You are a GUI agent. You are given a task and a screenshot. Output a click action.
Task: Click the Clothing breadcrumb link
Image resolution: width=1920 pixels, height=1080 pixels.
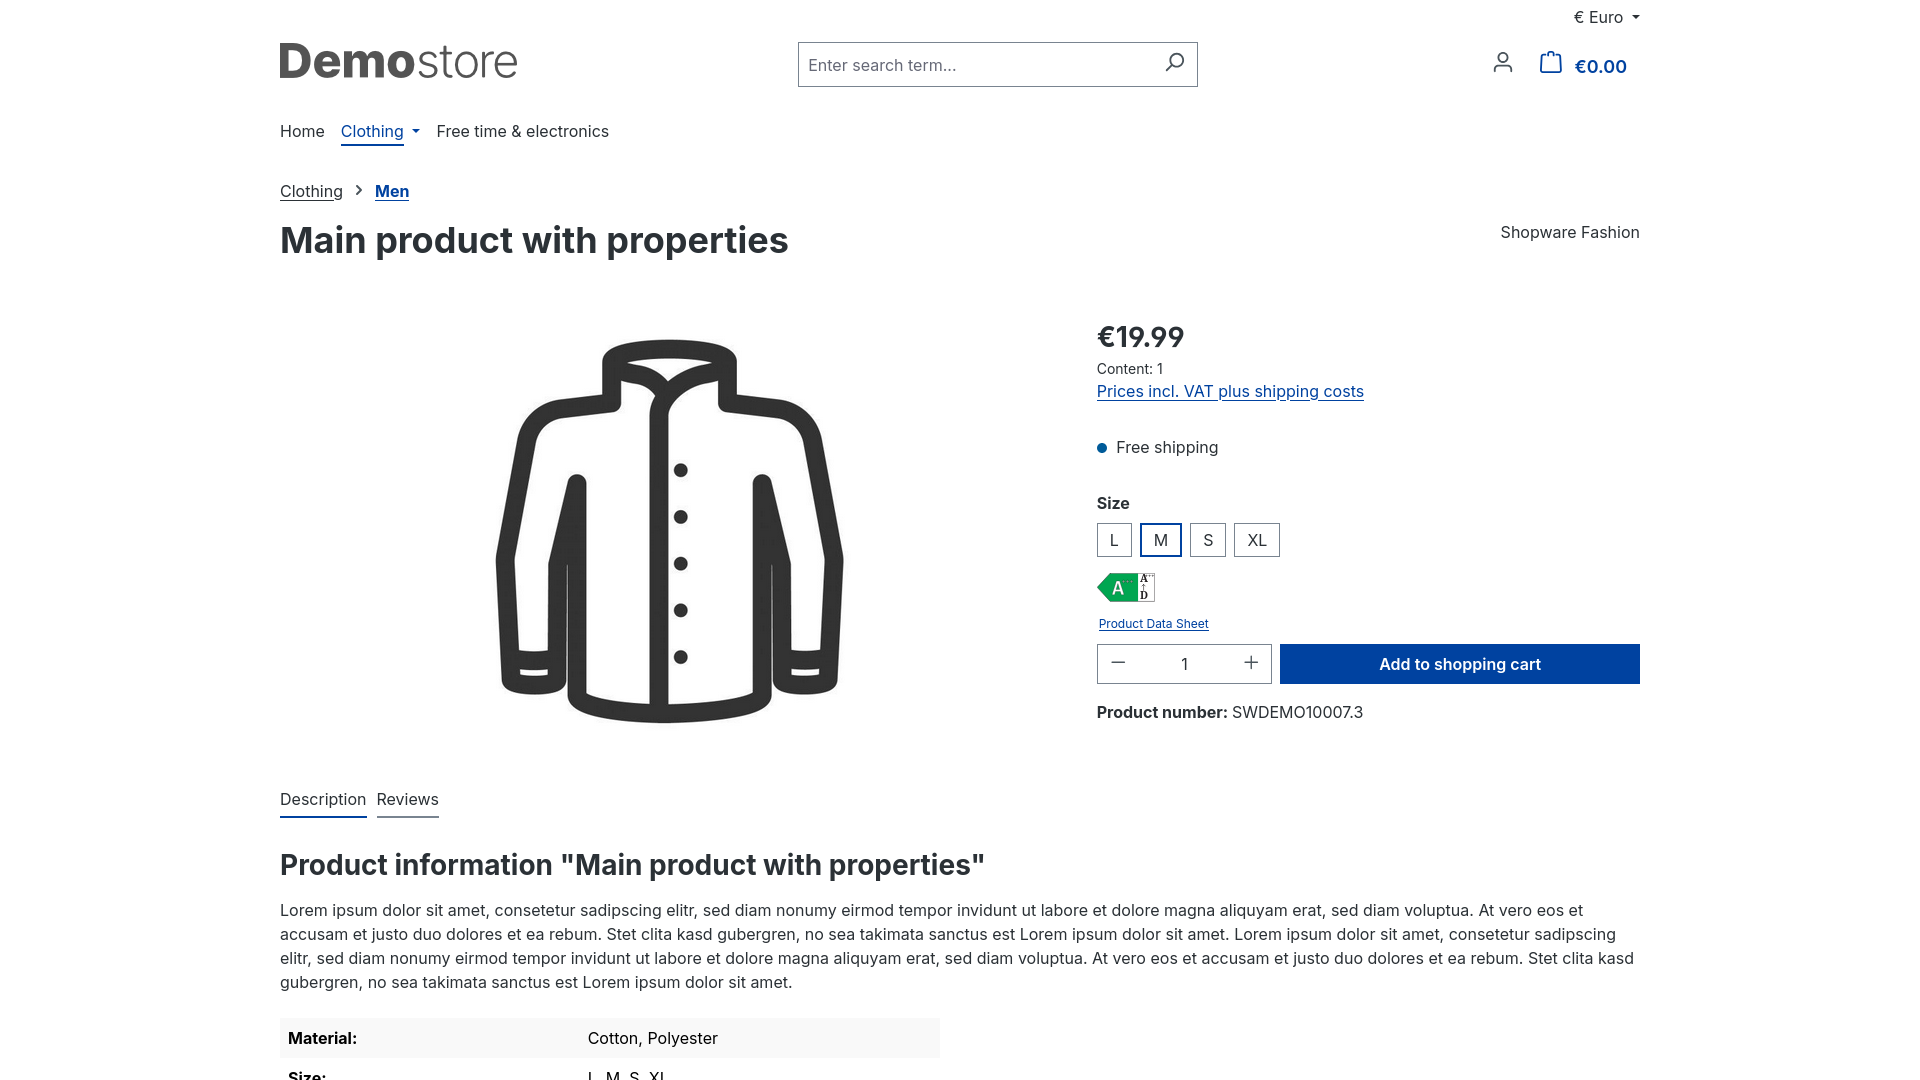click(x=311, y=191)
